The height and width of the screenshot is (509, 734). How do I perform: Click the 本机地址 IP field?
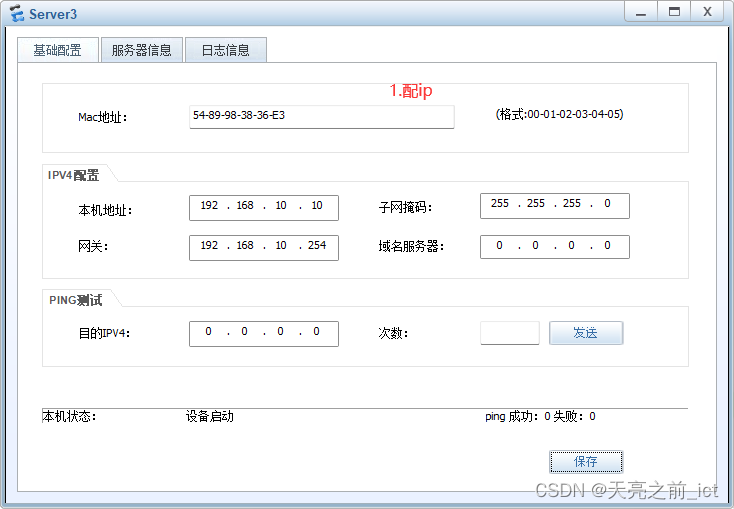coord(264,207)
